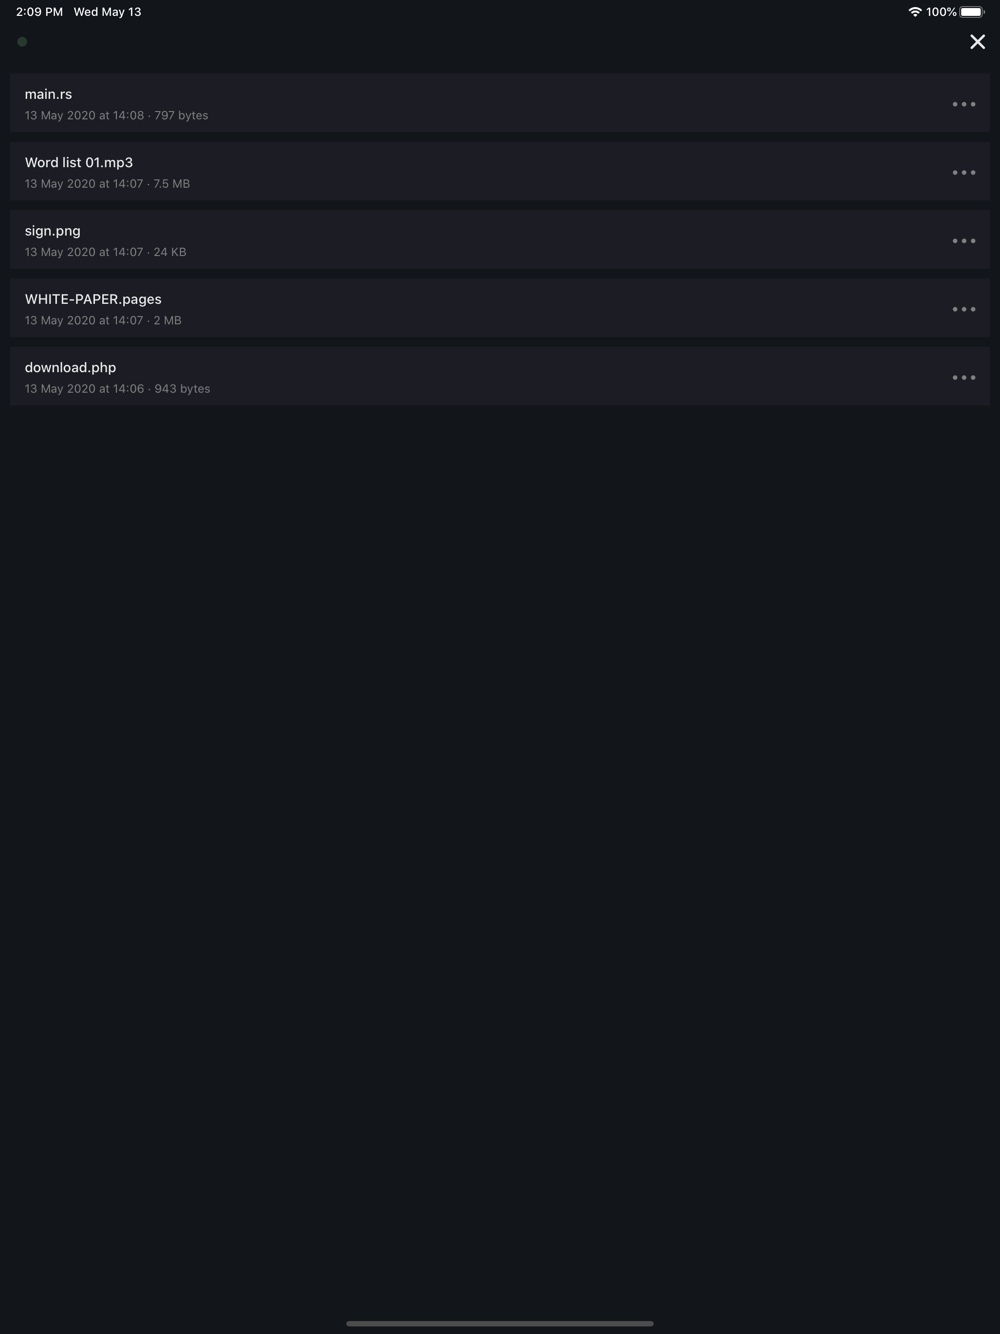Open the WHITE-PAPER.pages document
Viewport: 1000px width, 1334px height.
pos(500,308)
